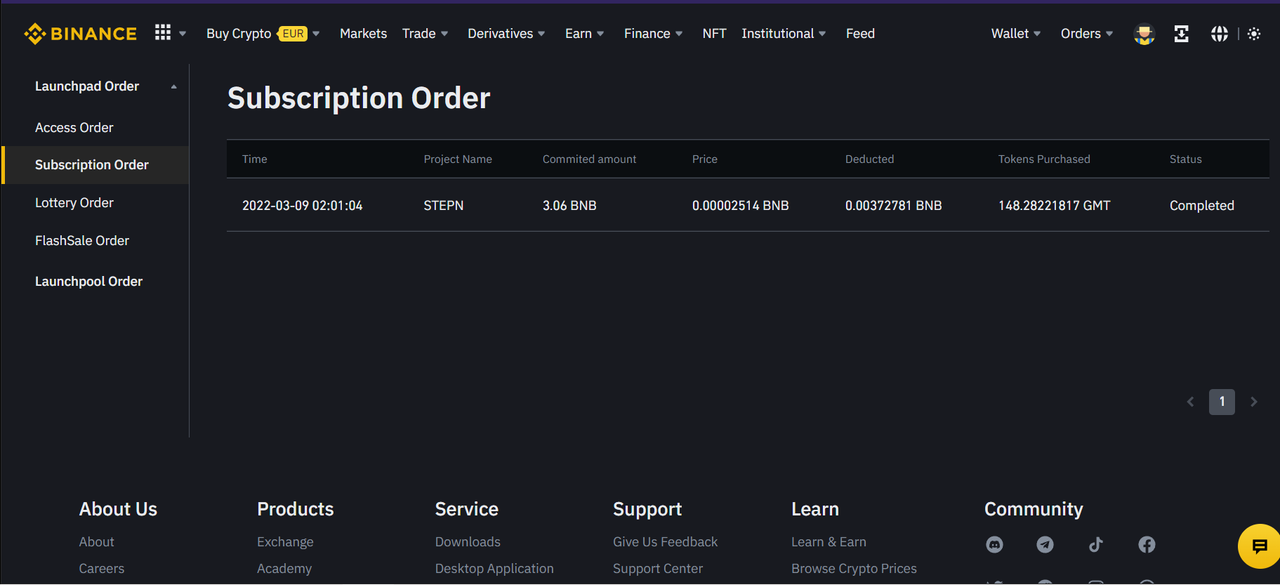The height and width of the screenshot is (585, 1280).
Task: Open the Academy footer link
Action: 284,569
